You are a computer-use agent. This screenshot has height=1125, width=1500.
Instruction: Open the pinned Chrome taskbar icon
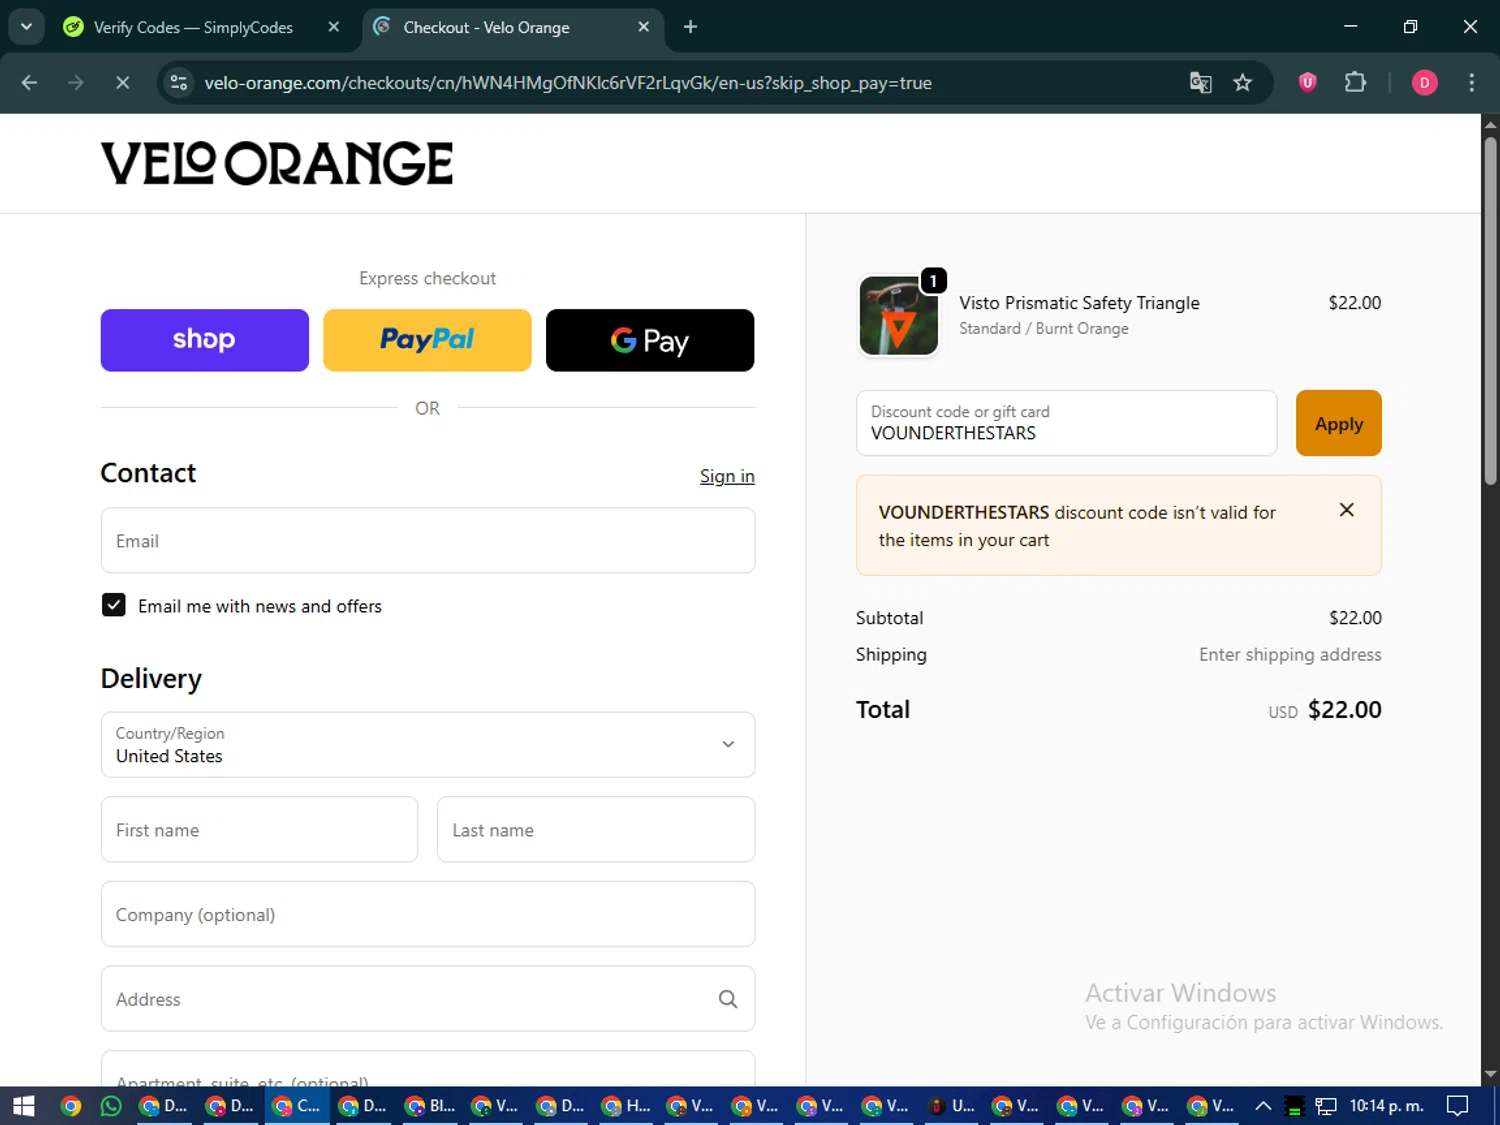[71, 1106]
